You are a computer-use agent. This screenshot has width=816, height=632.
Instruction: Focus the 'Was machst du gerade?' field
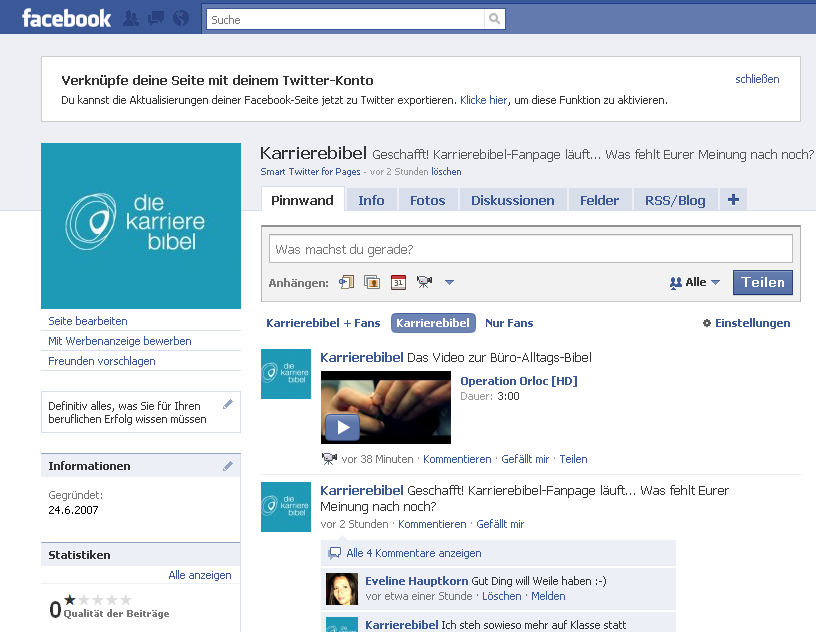[530, 249]
